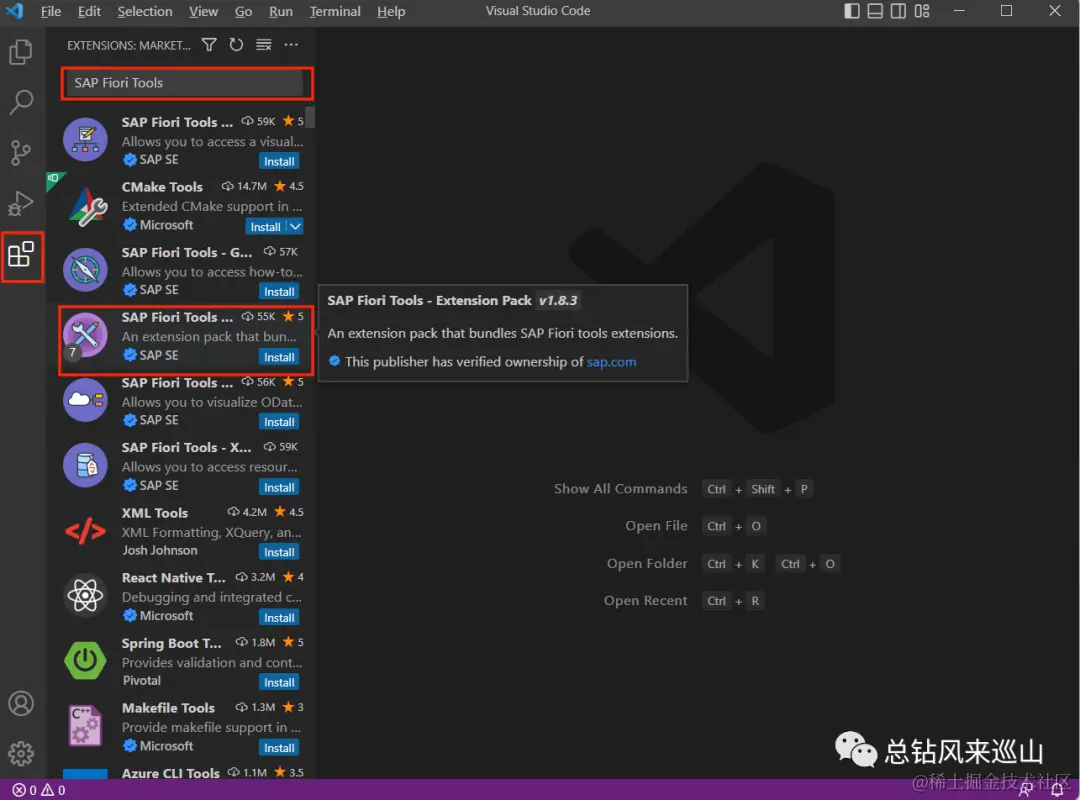The height and width of the screenshot is (800, 1080).
Task: Install the SAP Fiori OData visualizer extension
Action: tap(279, 422)
